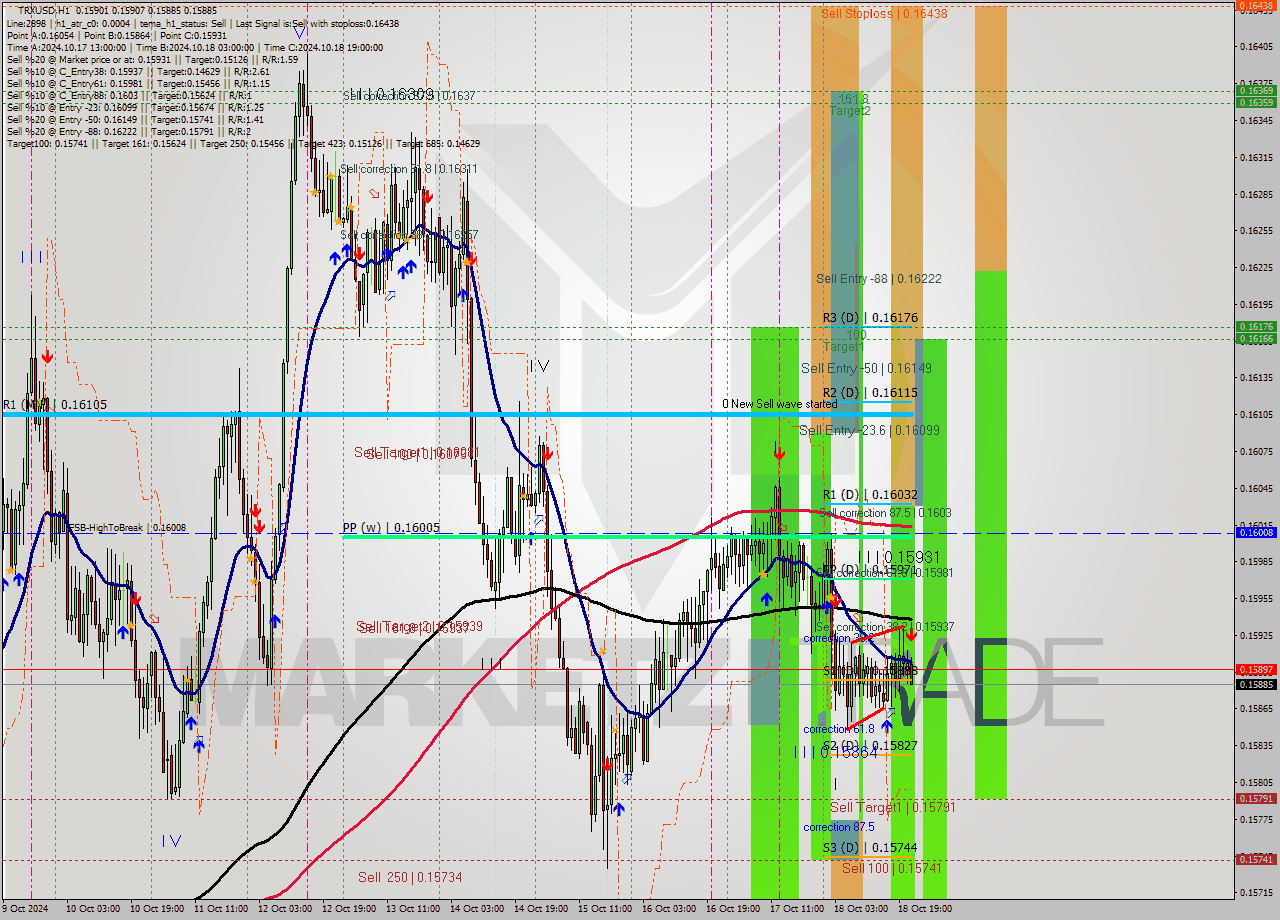Select the dark 0.16008 price axis tag
Viewport: 1280px width, 920px height.
click(x=1256, y=533)
